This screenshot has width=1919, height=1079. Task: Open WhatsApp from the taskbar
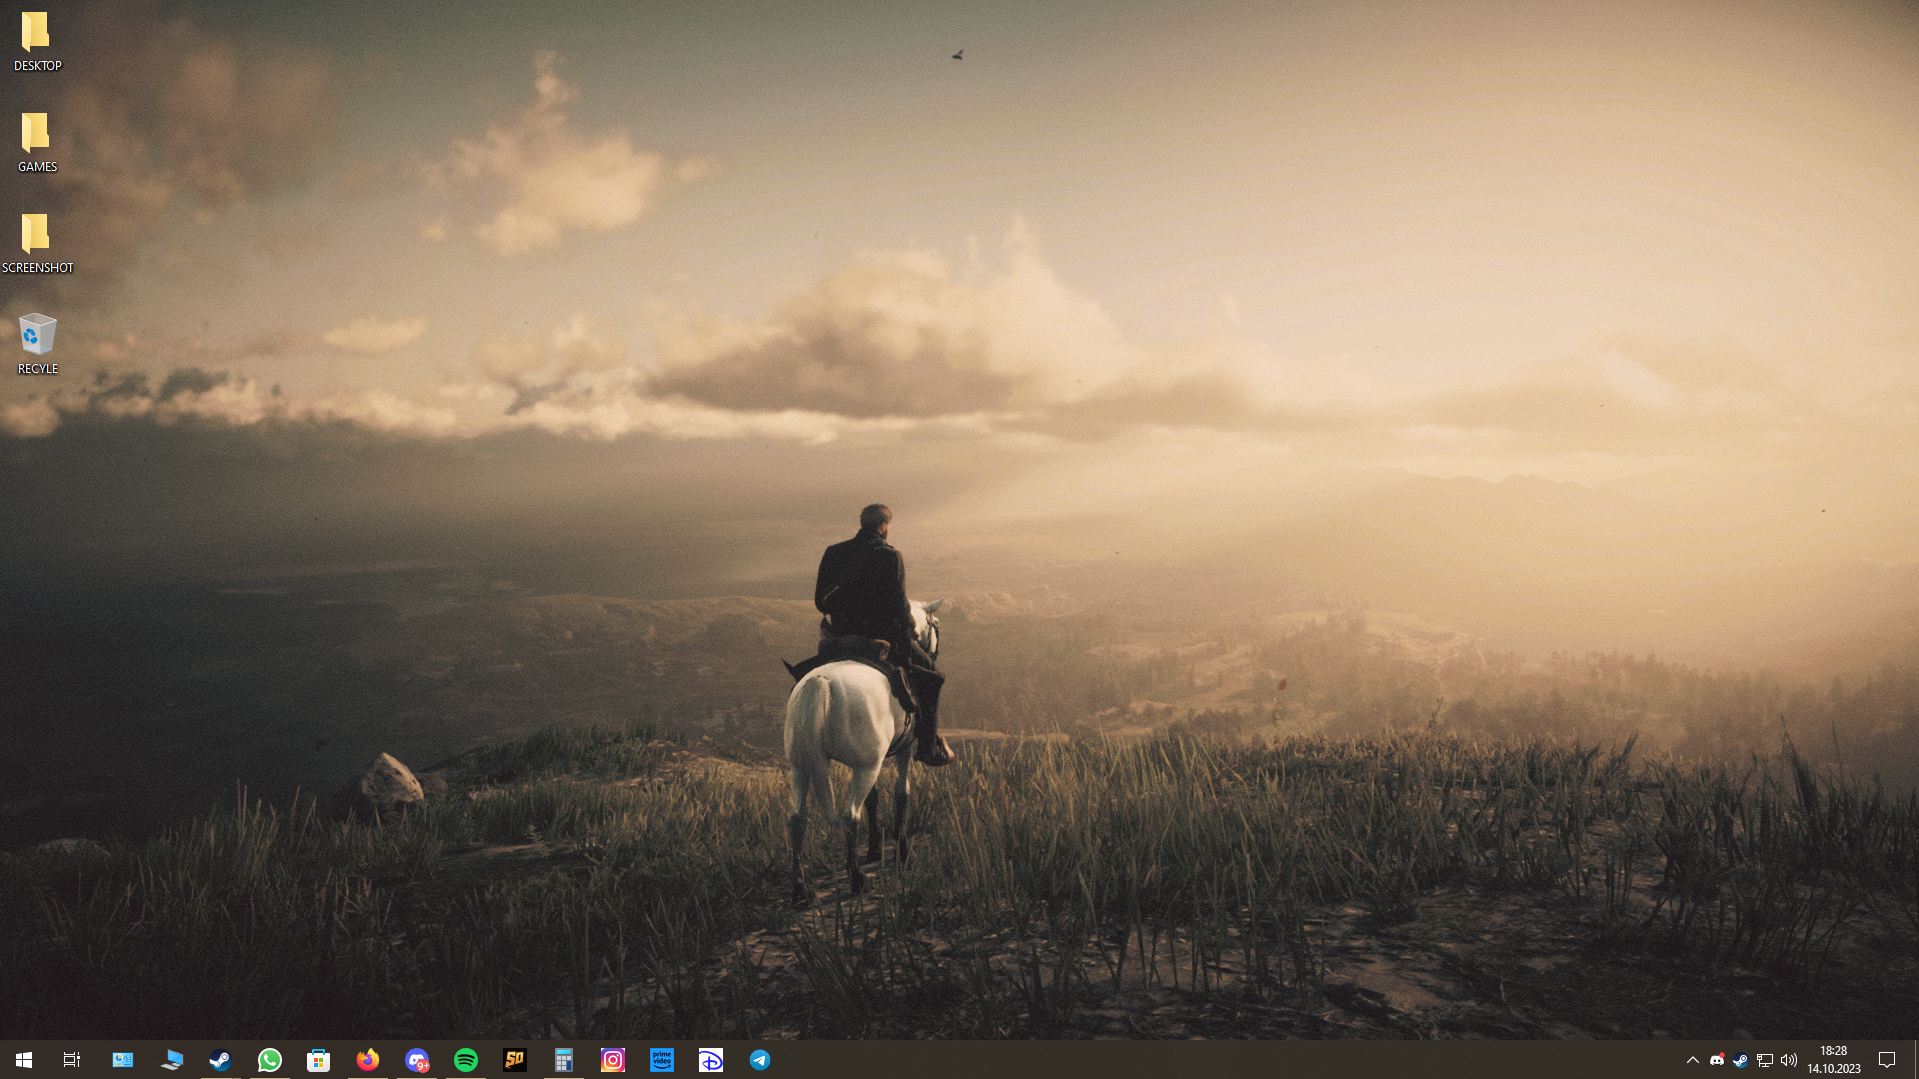(270, 1060)
